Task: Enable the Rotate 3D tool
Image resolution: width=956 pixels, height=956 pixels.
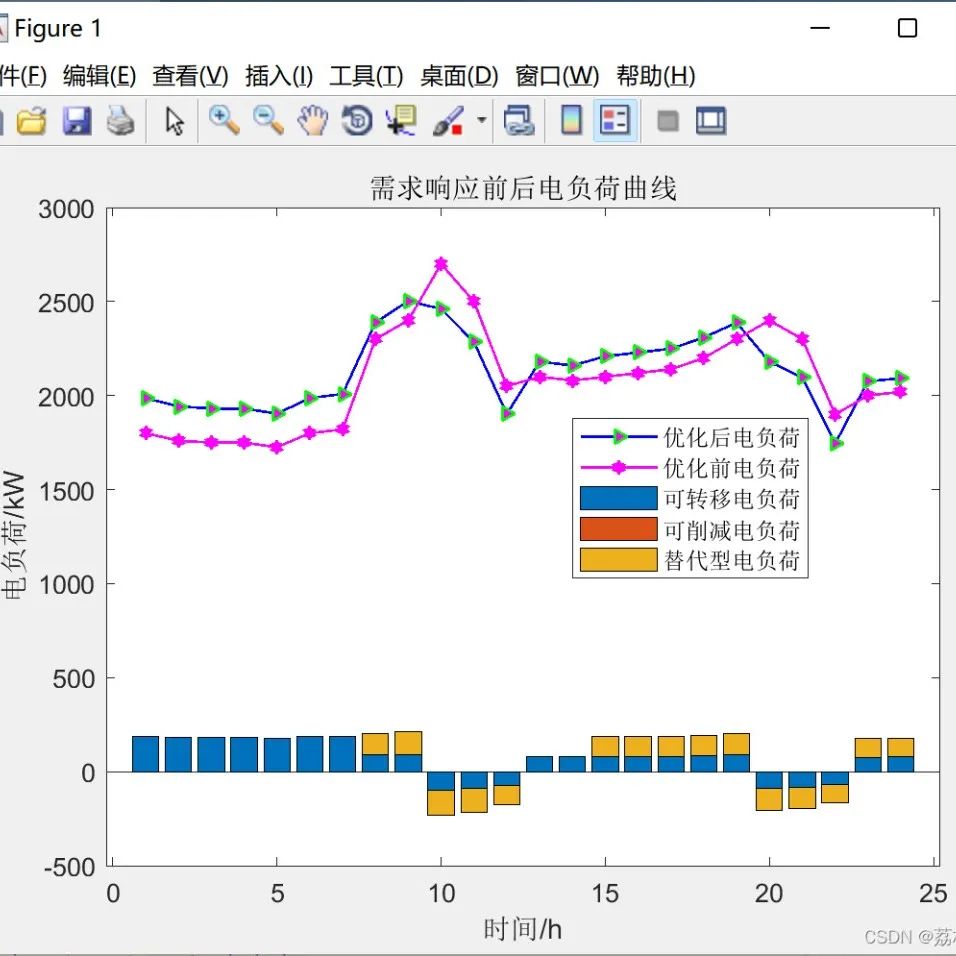Action: pyautogui.click(x=357, y=120)
